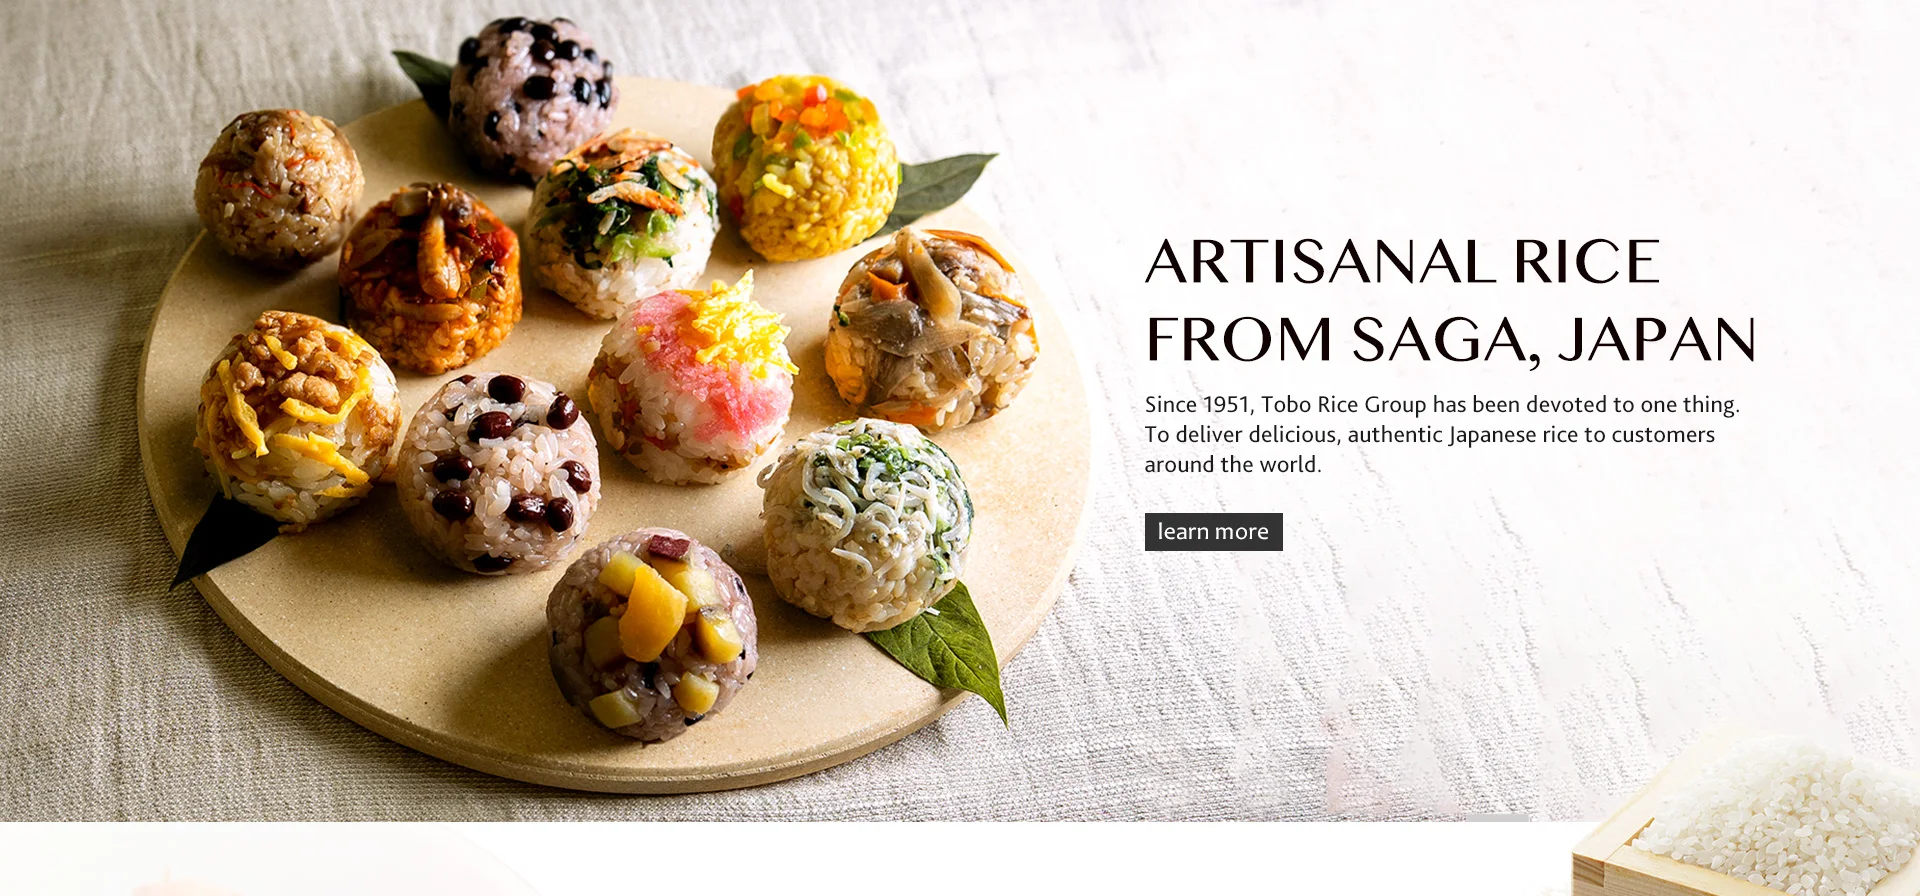The image size is (1920, 896).
Task: Click the dark leaf at plate's lower left
Action: [222, 539]
